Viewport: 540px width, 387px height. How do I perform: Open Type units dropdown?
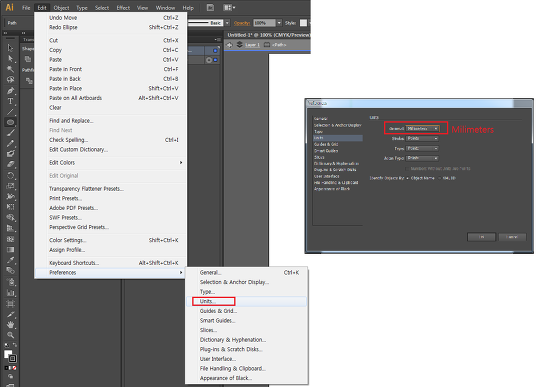tap(422, 148)
